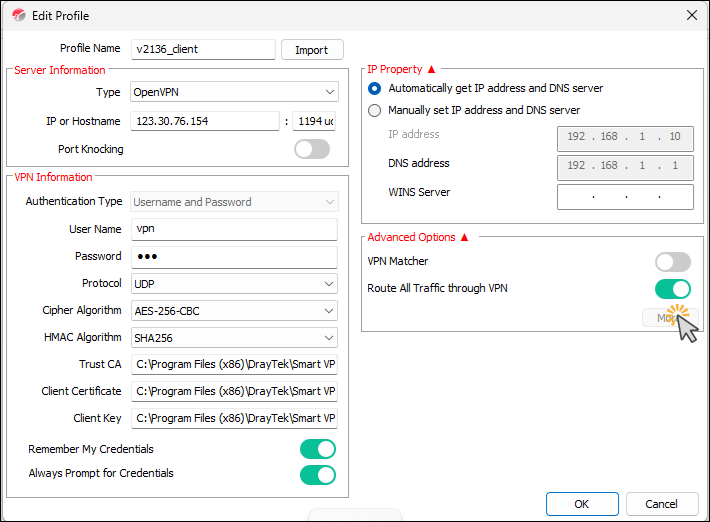The image size is (710, 522).
Task: Turn off Remember My Credentials
Action: click(317, 449)
